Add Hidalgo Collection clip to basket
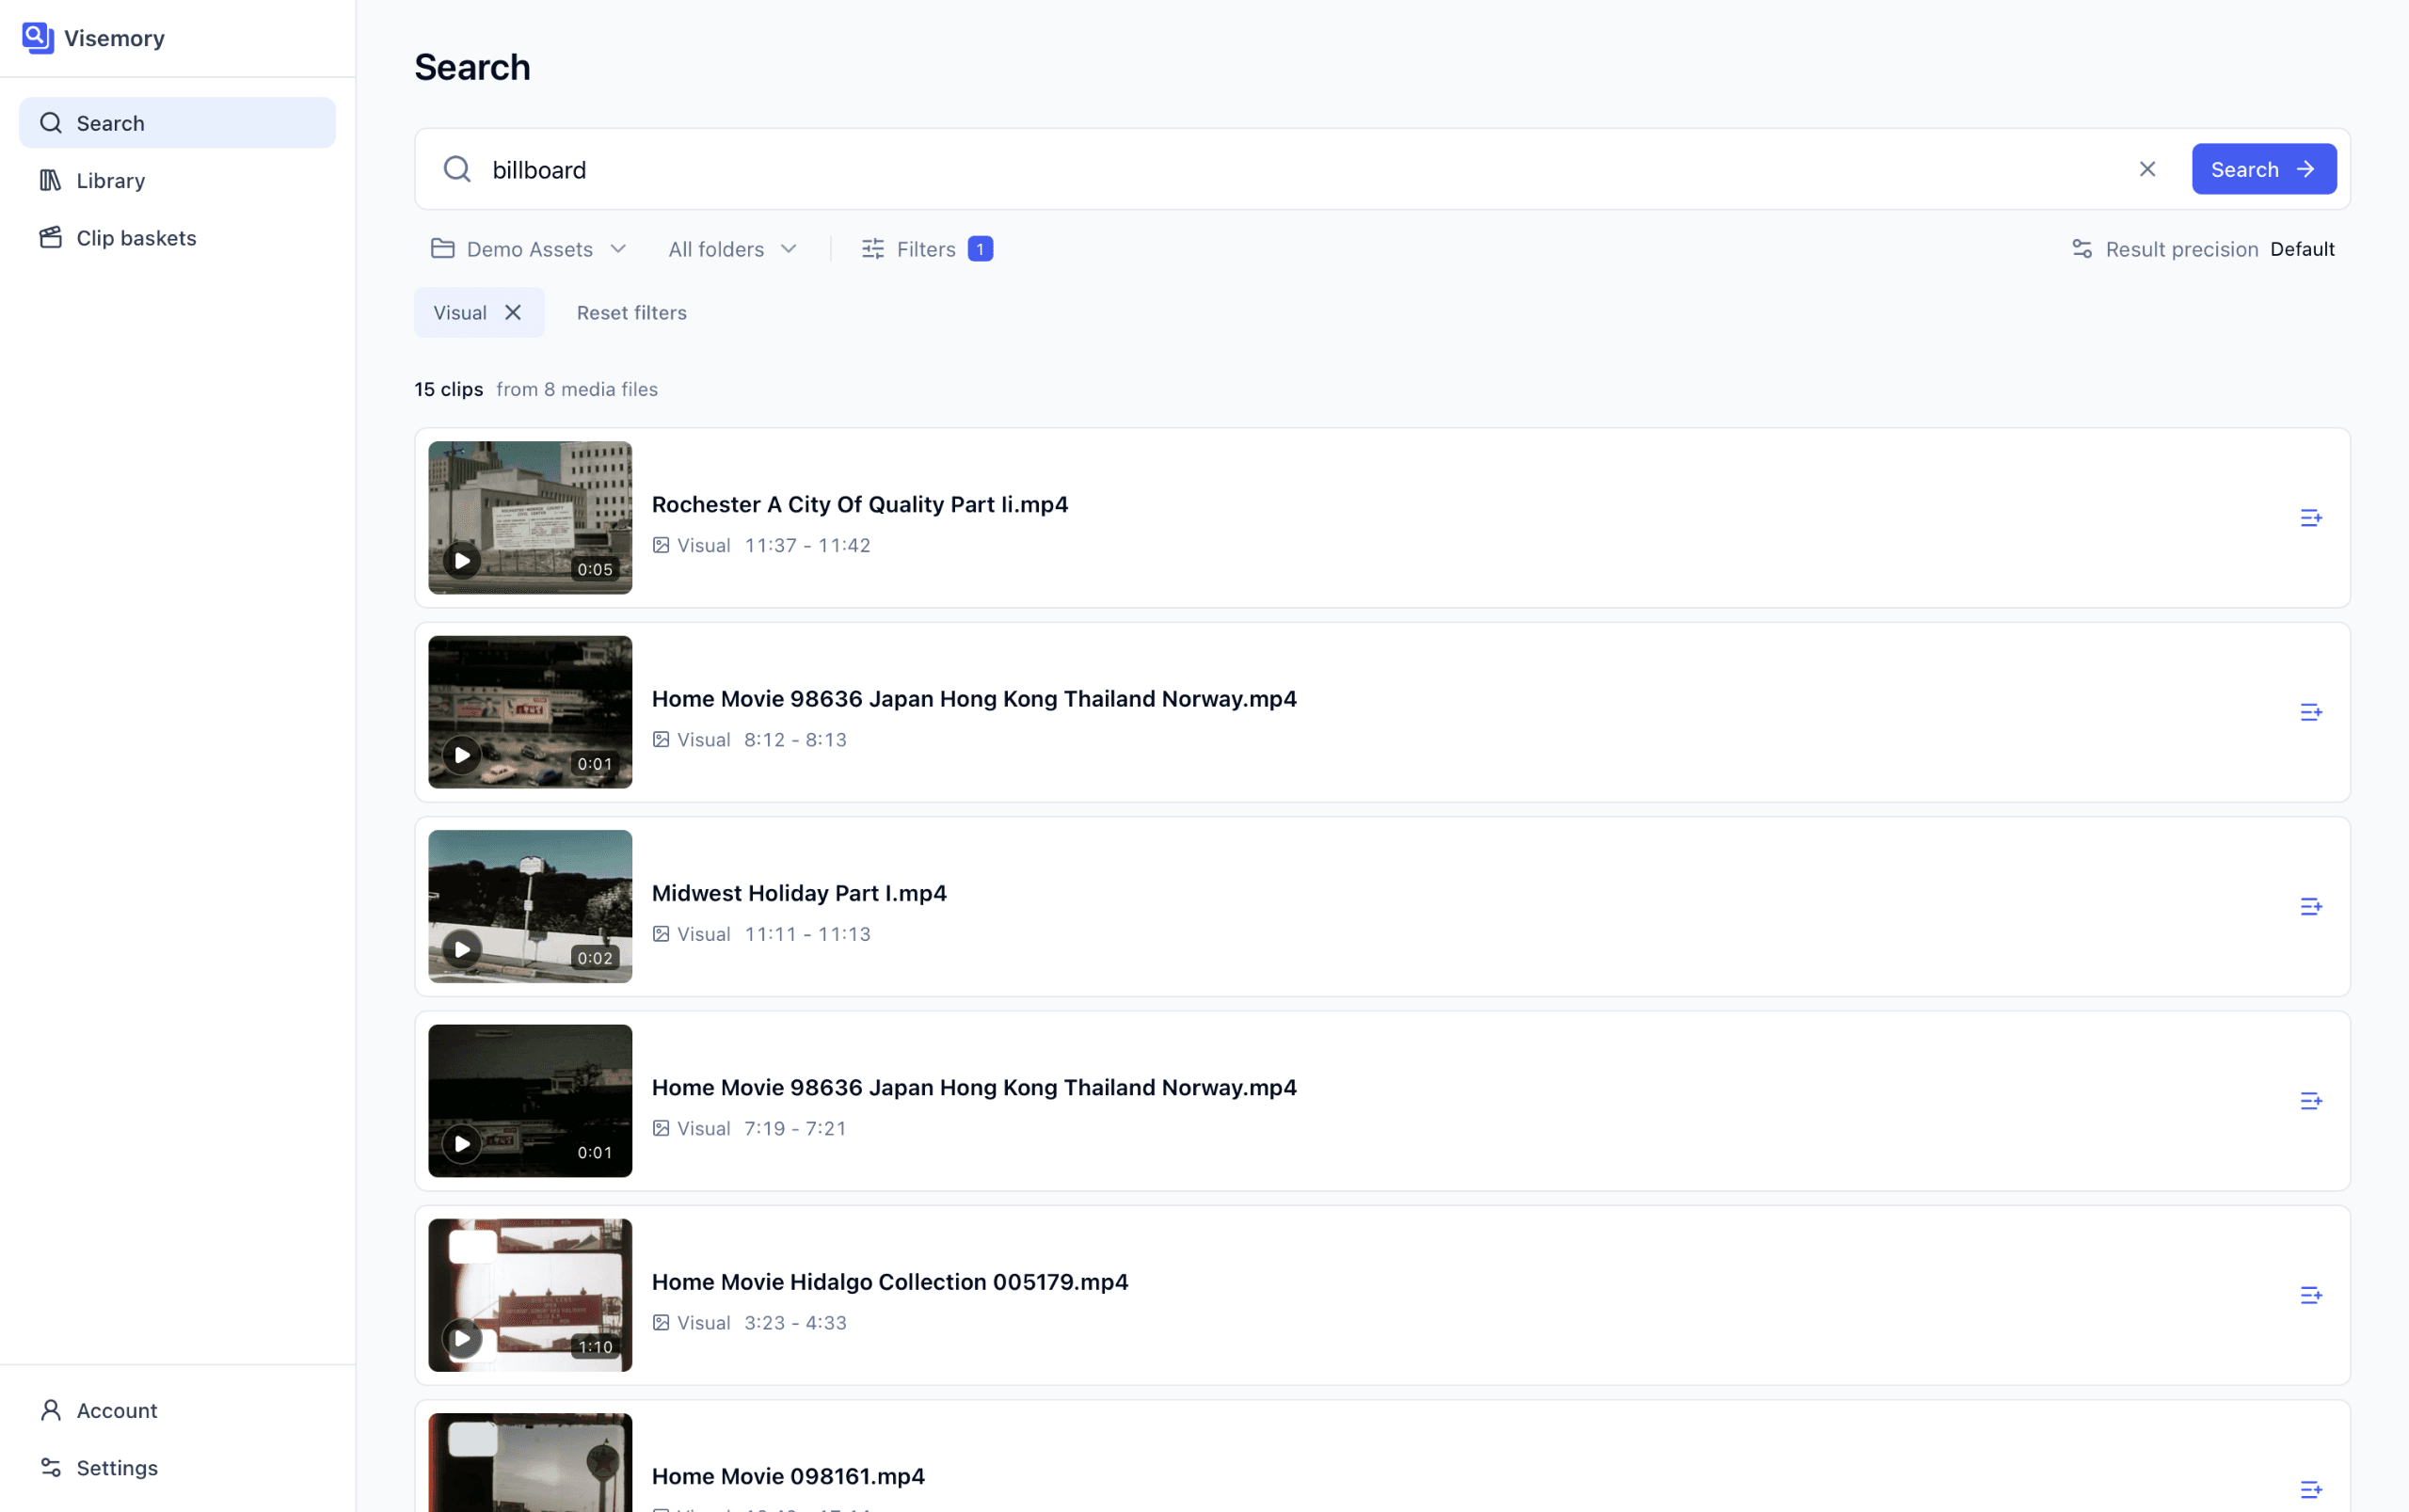 2310,1295
